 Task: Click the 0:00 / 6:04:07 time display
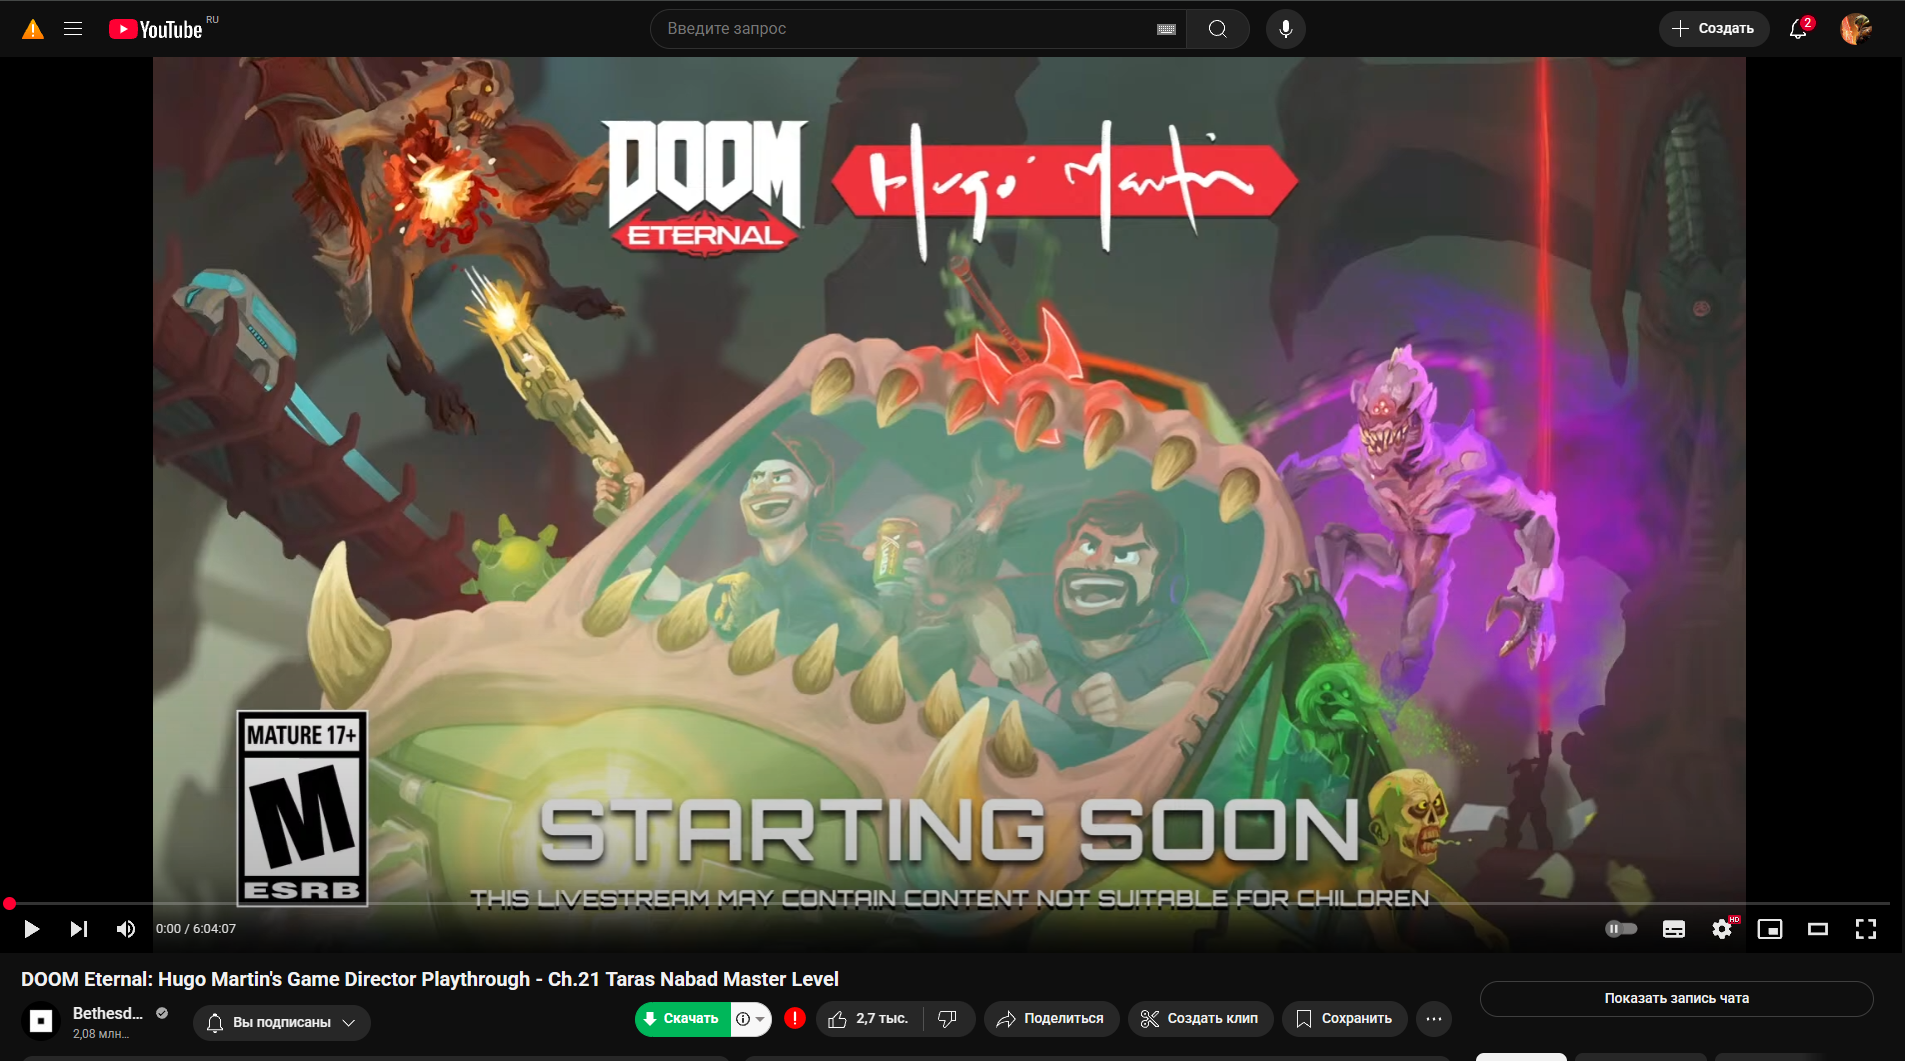(196, 929)
